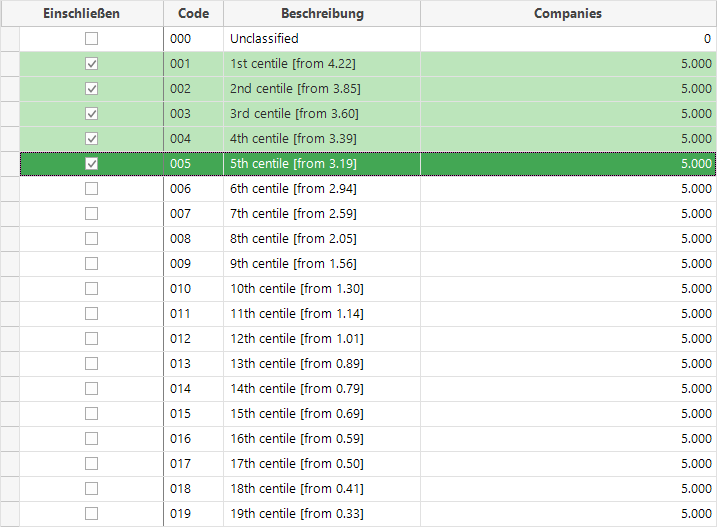Check the Unclassified row checkbox
Viewport: 717px width, 527px height.
click(91, 38)
